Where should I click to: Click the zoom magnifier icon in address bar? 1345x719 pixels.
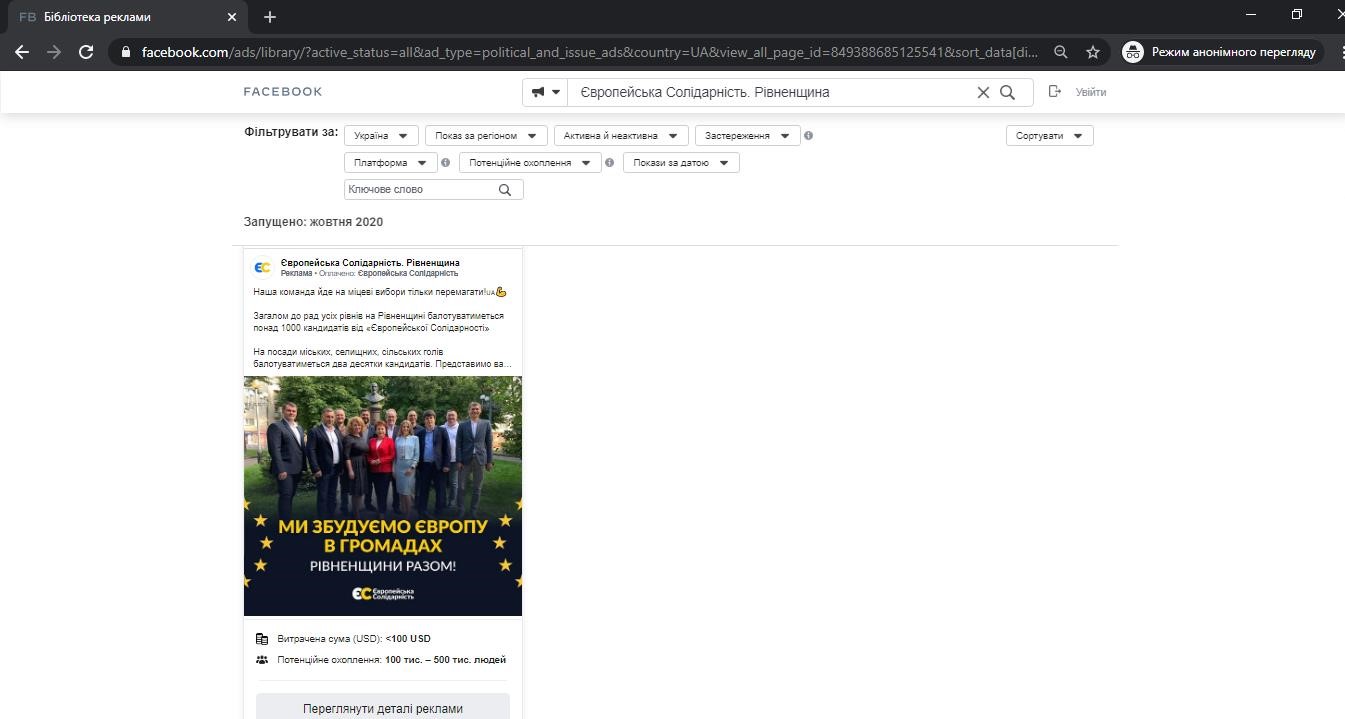[1061, 52]
